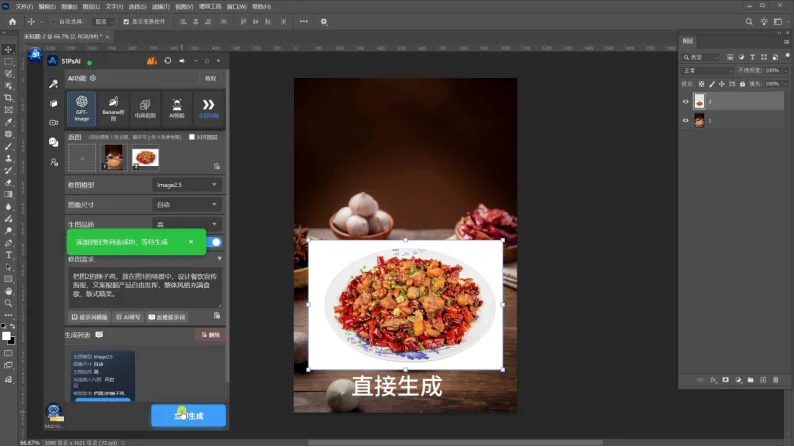
Task: Select the Eyedropper tool
Action: coord(8,122)
